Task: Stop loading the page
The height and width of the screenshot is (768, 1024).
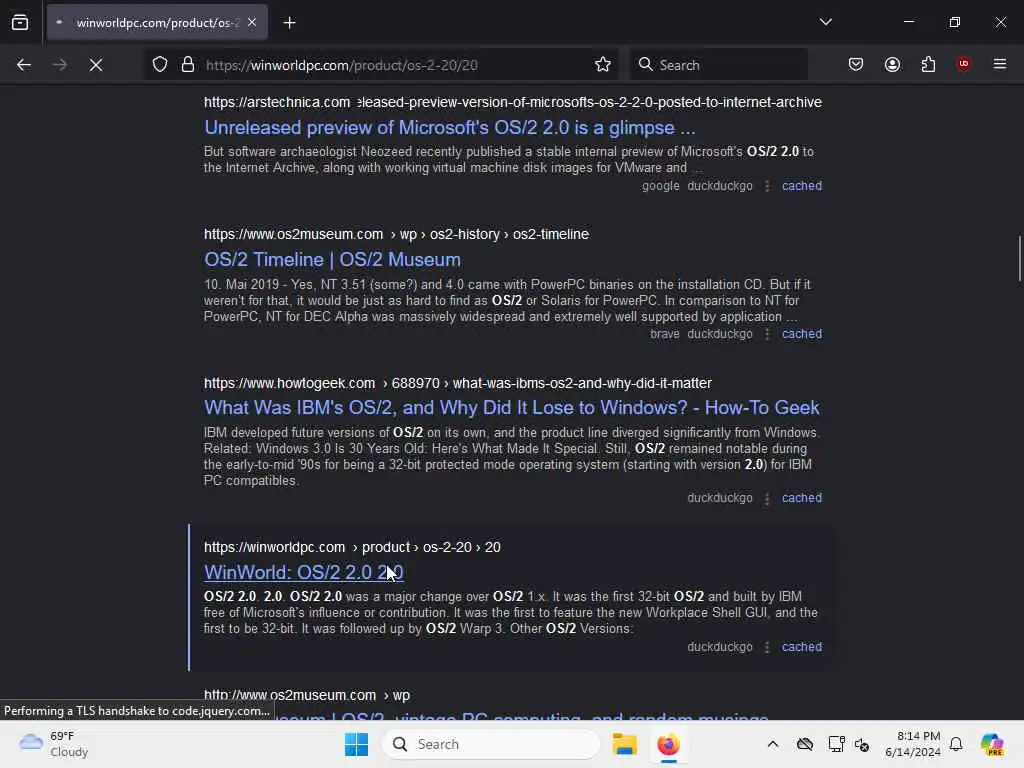Action: 96,65
